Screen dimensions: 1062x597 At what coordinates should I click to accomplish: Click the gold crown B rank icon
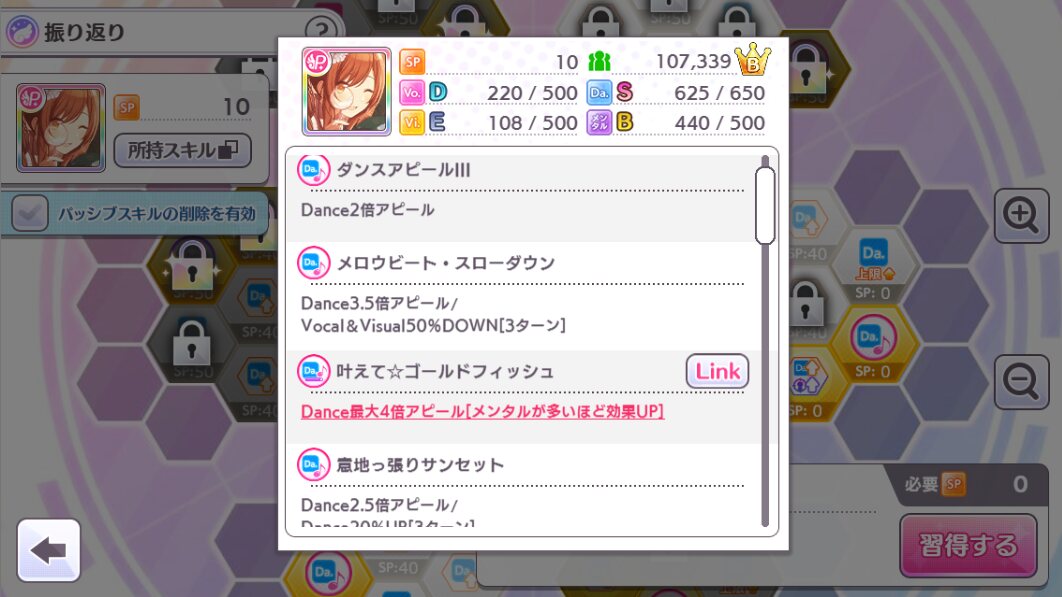pos(752,59)
